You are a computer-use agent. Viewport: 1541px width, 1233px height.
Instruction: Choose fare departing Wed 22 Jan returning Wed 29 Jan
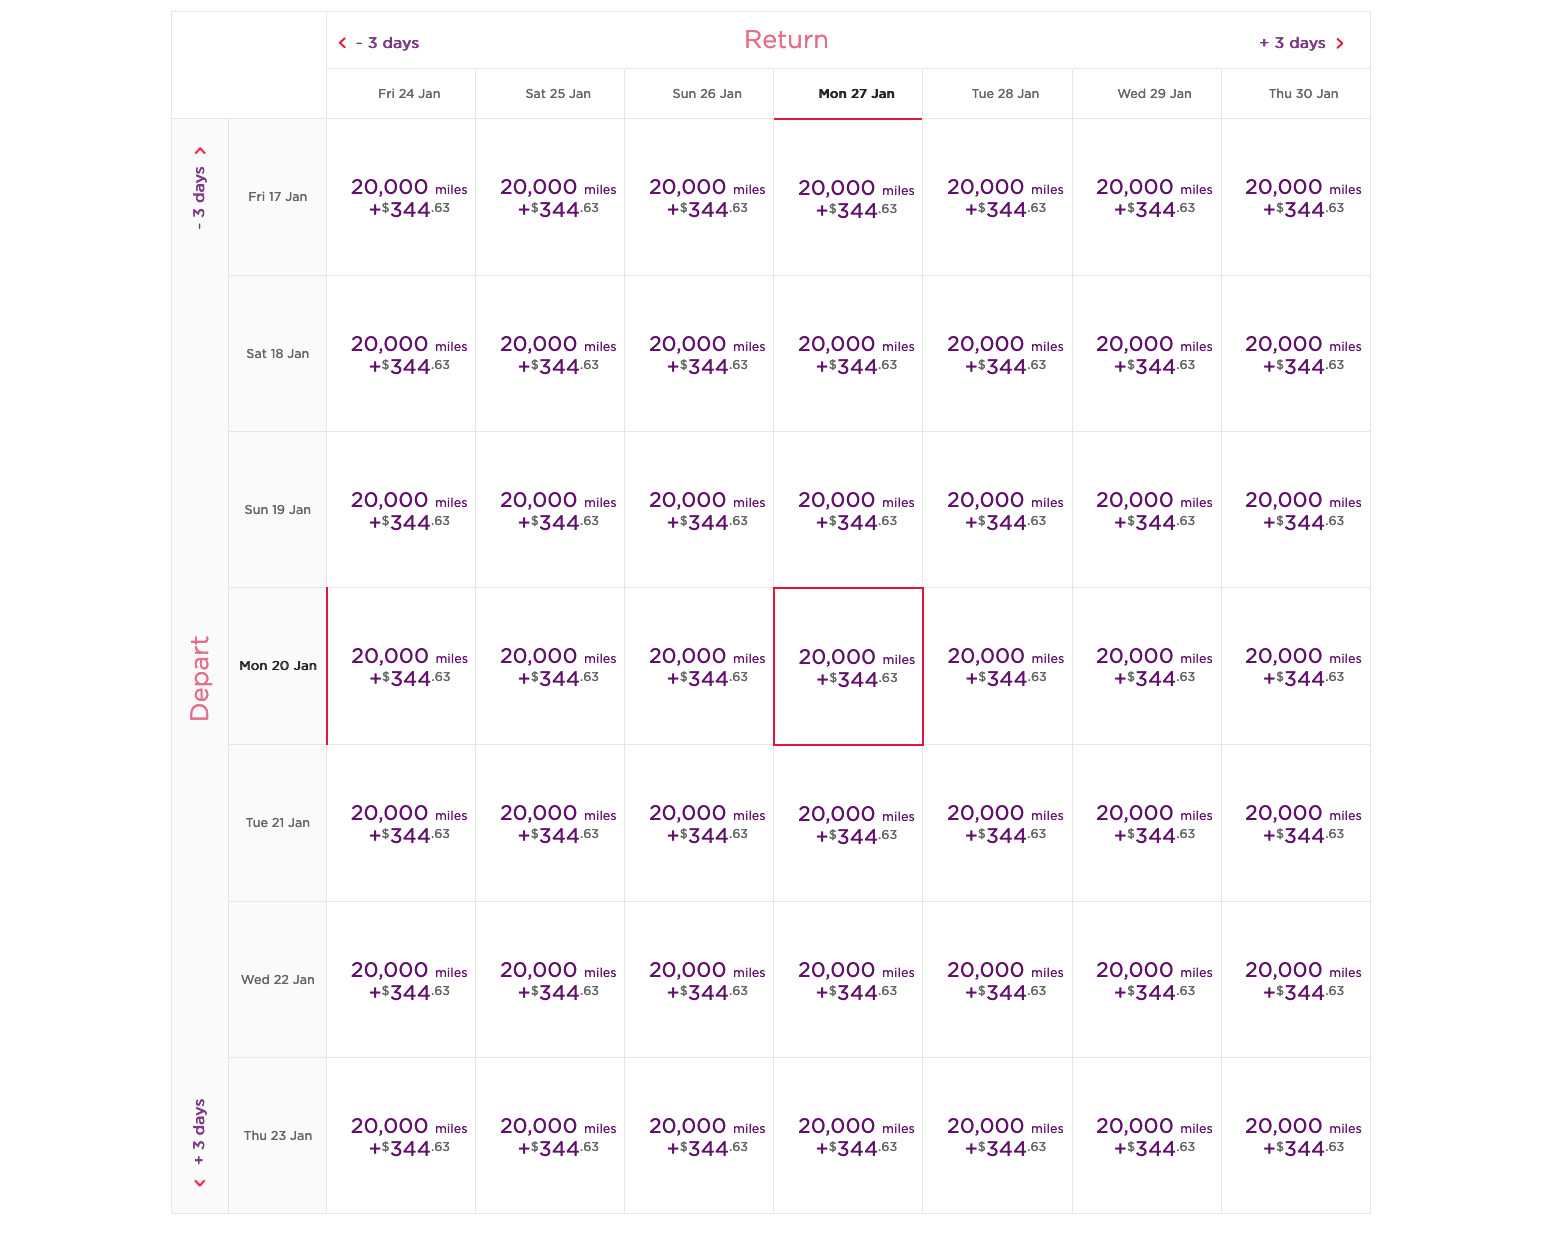(x=1147, y=980)
